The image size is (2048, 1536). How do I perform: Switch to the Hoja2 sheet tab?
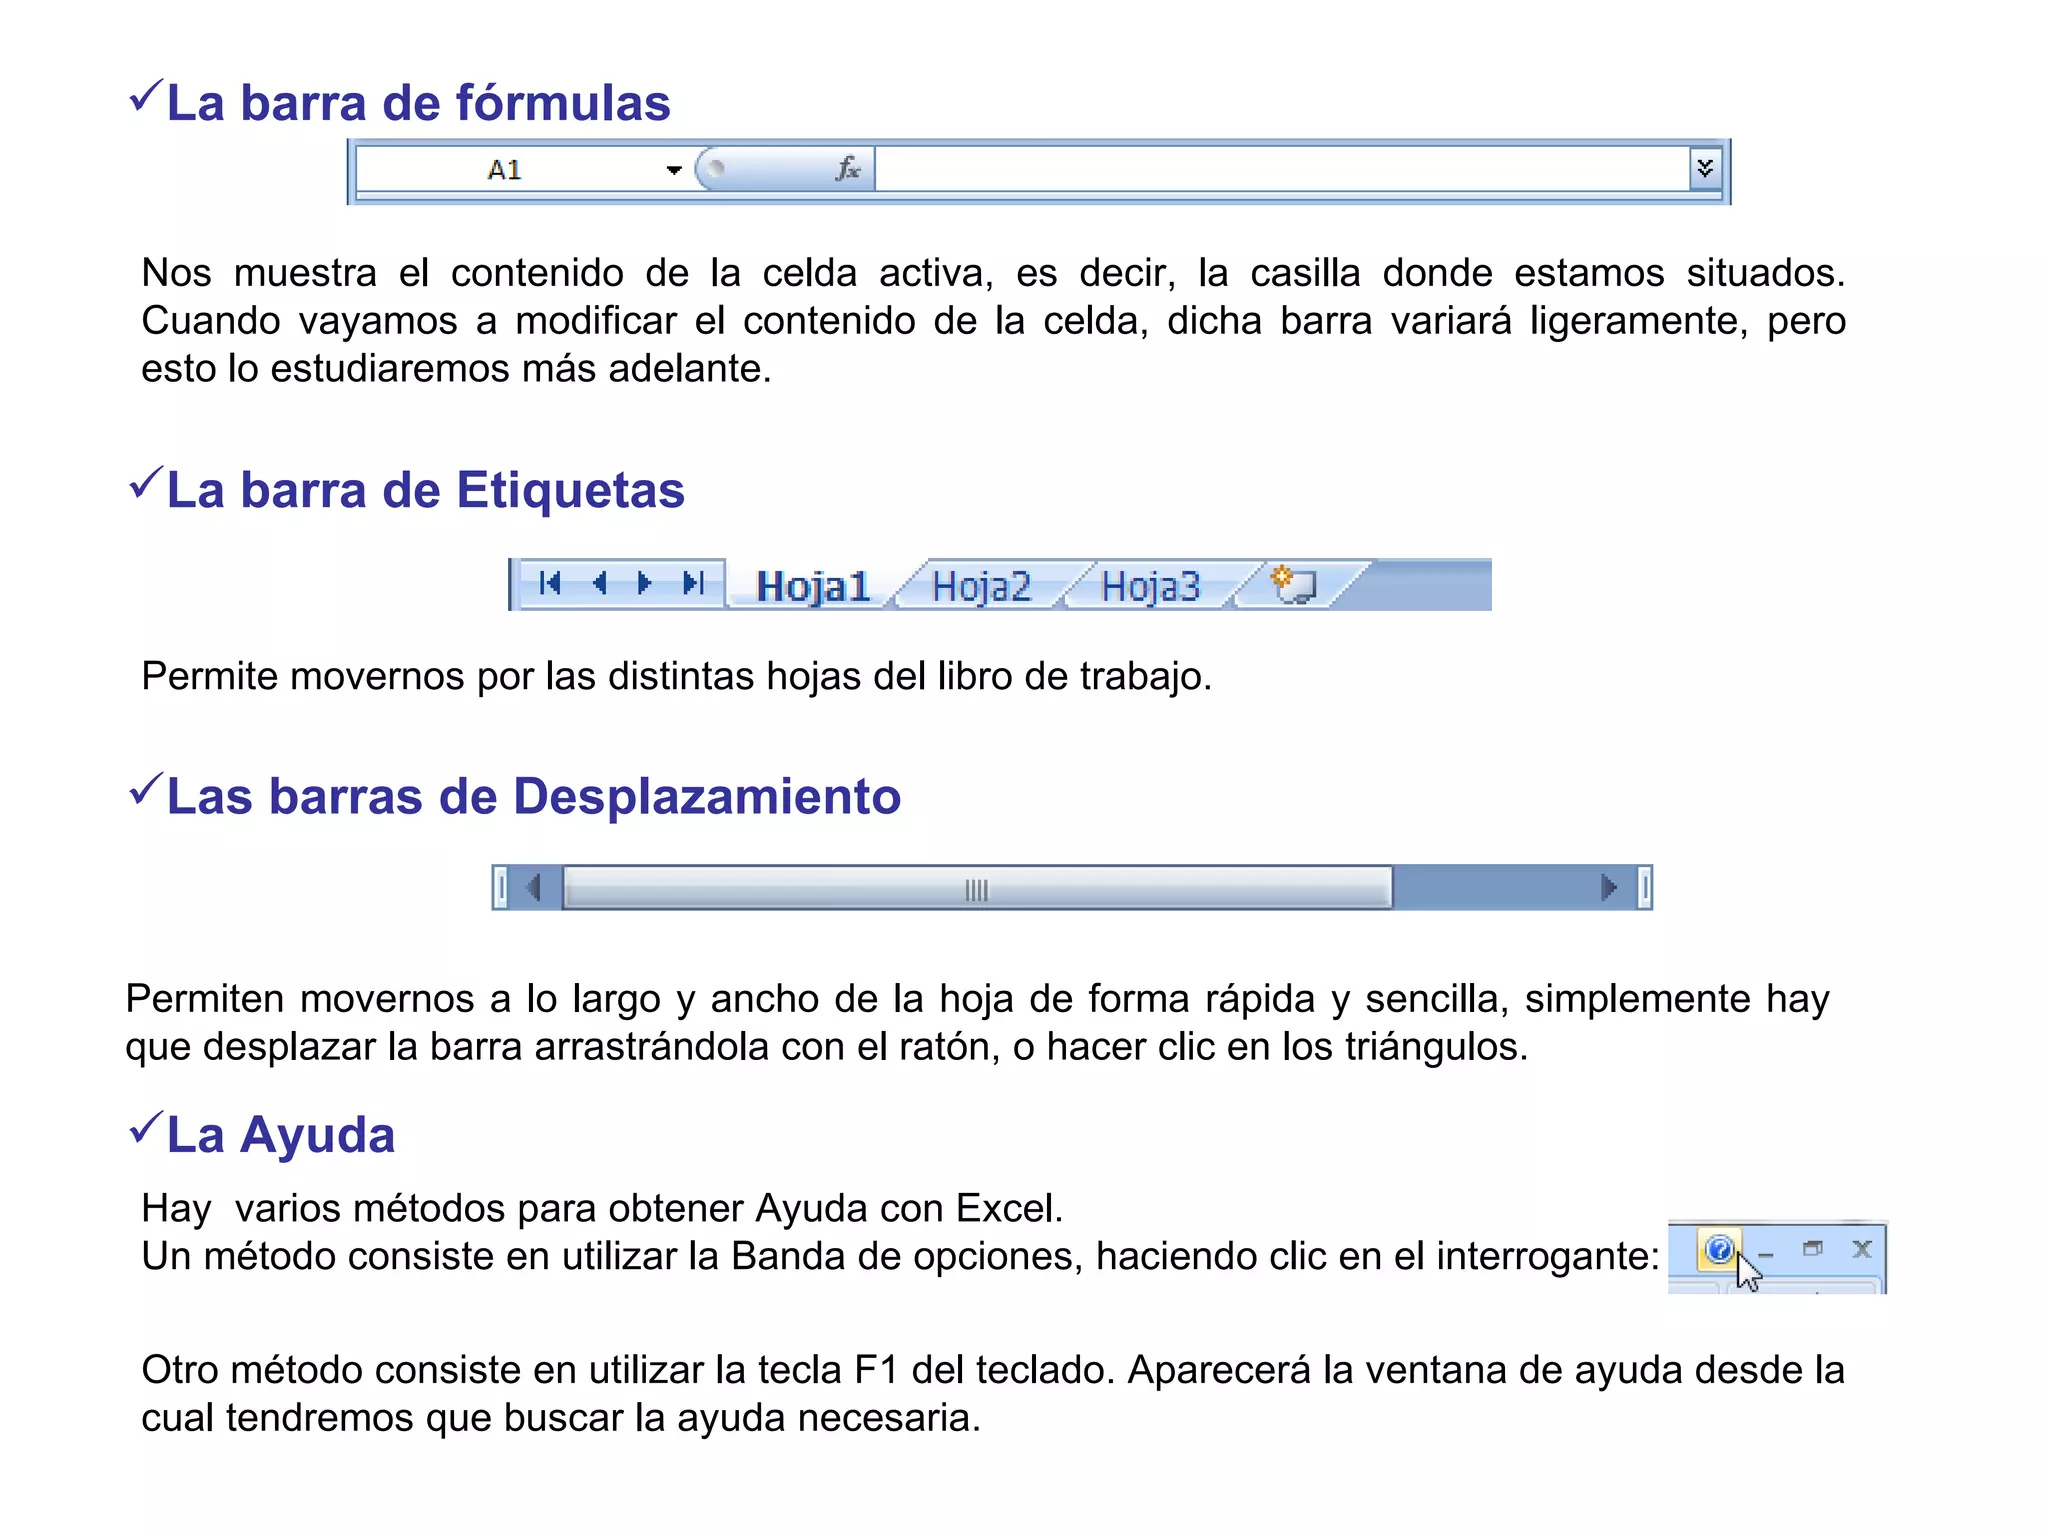(980, 586)
